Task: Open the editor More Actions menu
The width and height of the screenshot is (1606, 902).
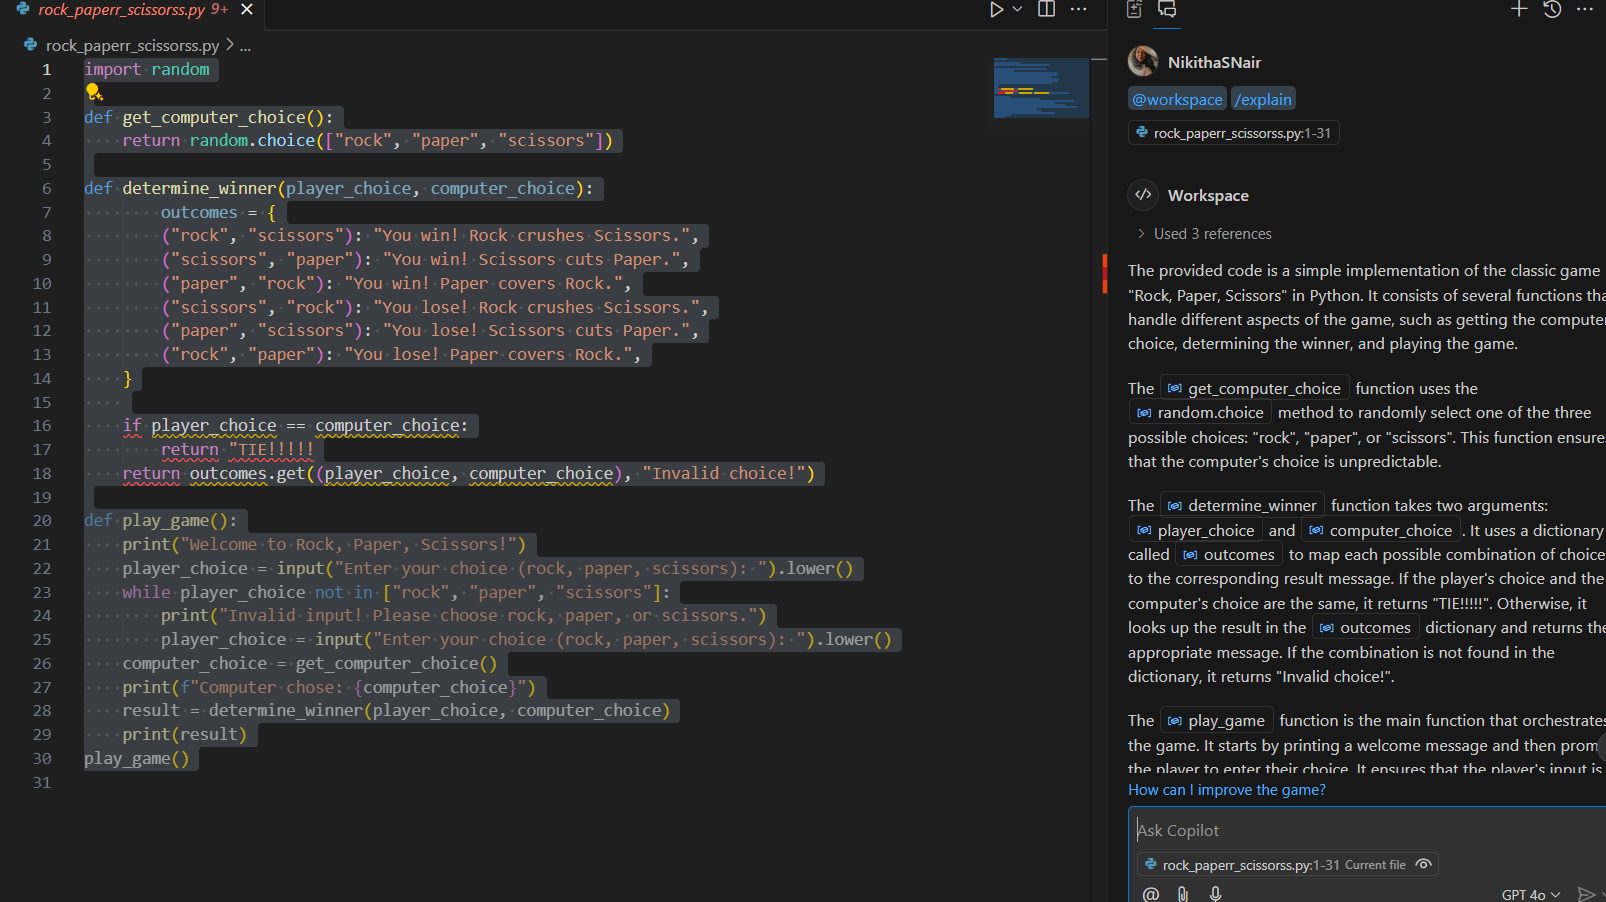Action: tap(1078, 9)
